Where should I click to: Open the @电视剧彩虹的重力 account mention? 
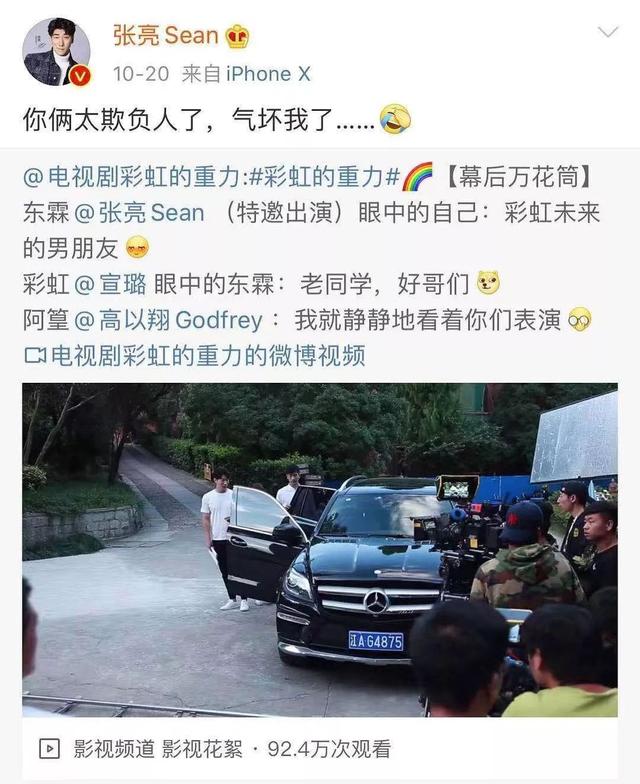pyautogui.click(x=132, y=177)
